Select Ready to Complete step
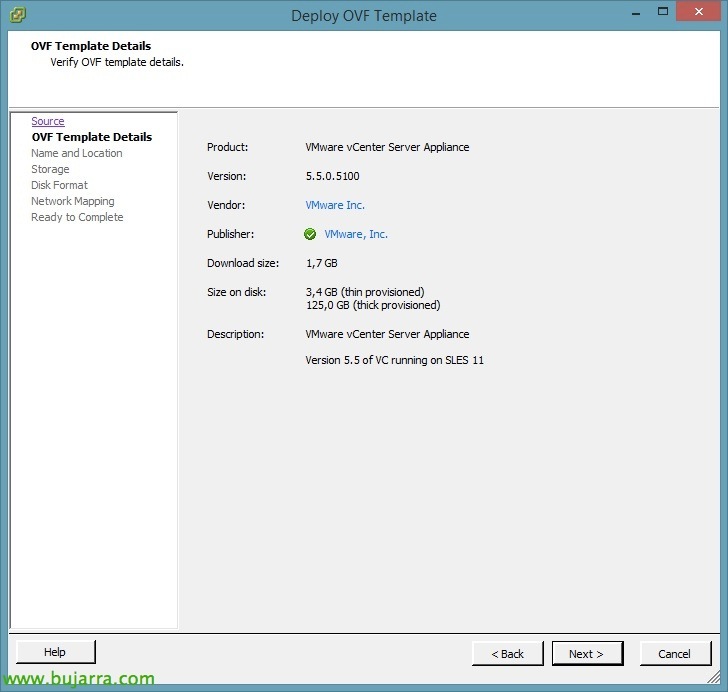This screenshot has height=692, width=728. coord(77,217)
